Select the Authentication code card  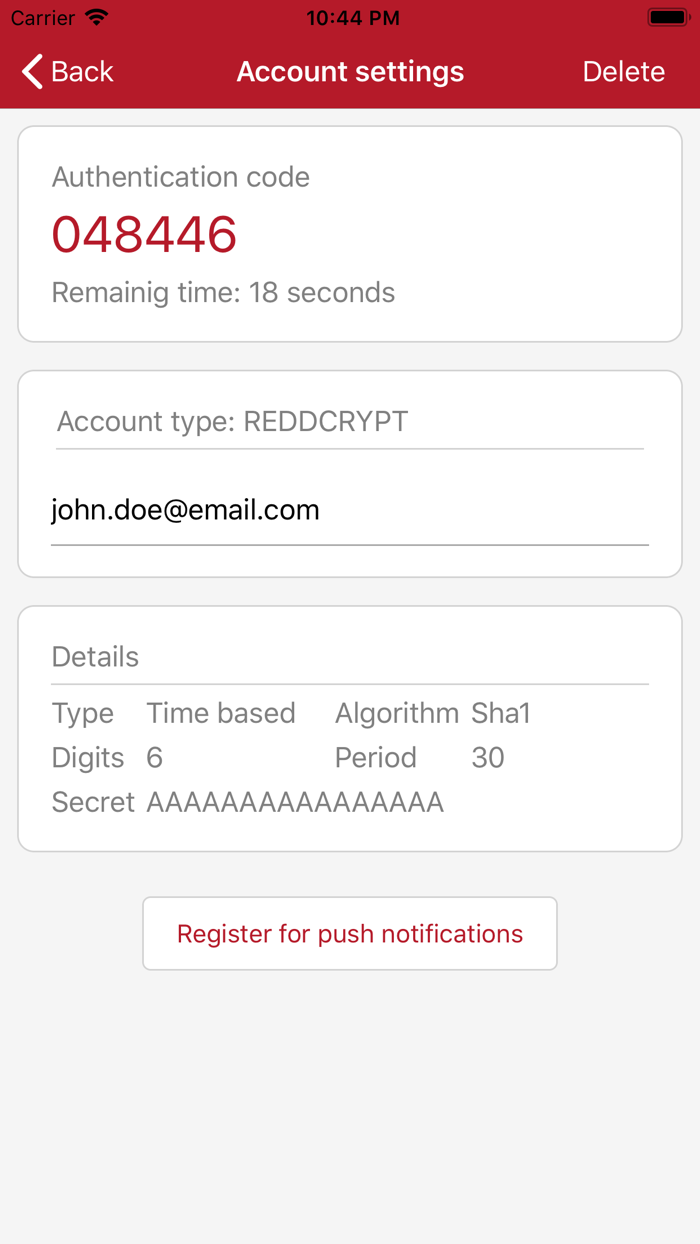click(350, 232)
